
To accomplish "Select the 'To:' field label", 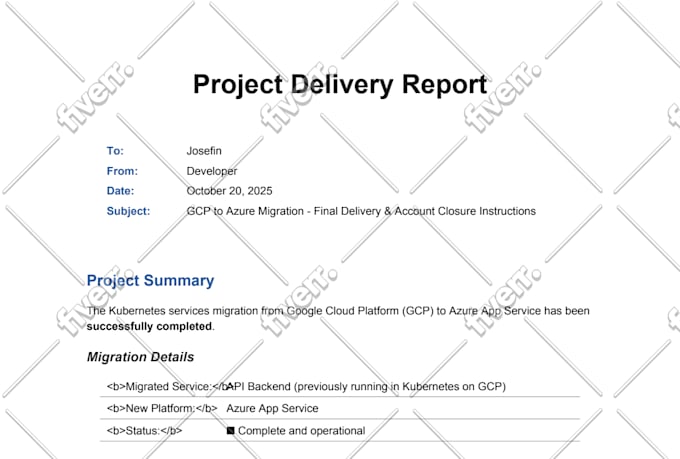I will pos(115,151).
